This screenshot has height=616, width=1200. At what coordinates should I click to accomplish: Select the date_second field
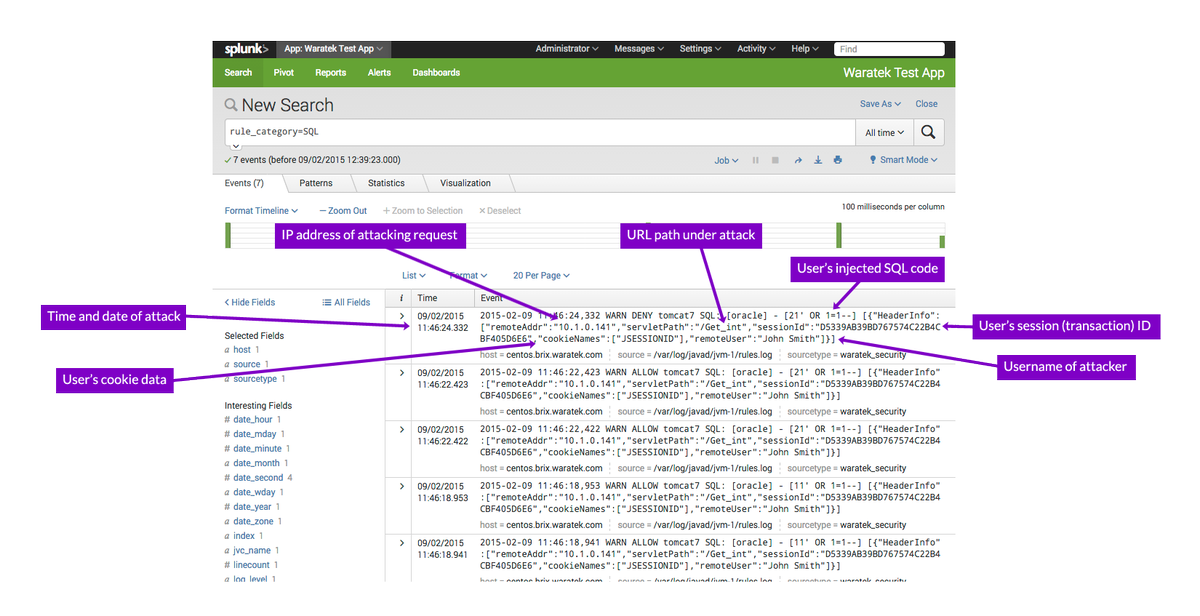pyautogui.click(x=259, y=478)
